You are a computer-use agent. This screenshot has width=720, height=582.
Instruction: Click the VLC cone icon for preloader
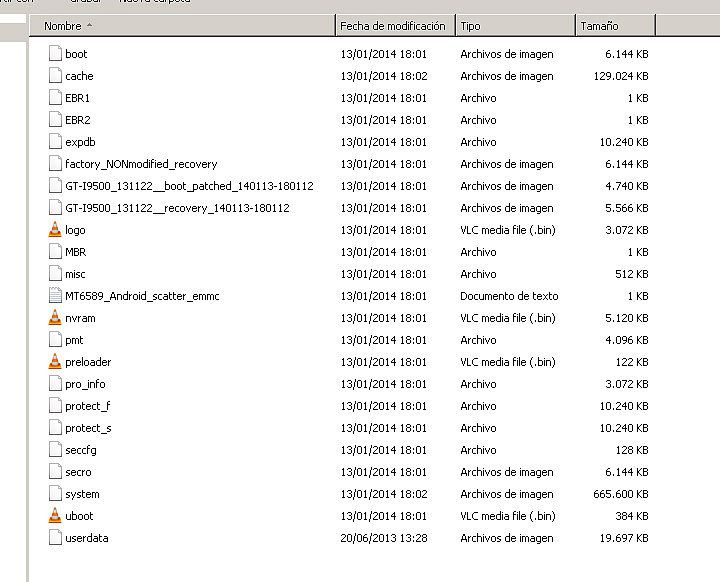(x=55, y=362)
